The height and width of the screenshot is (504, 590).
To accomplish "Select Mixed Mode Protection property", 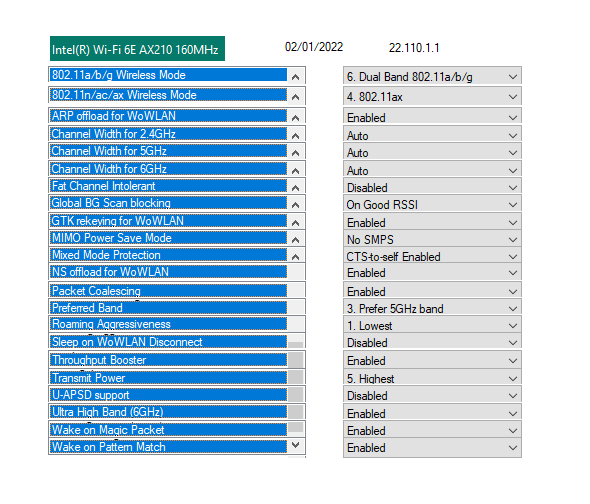I will point(168,255).
